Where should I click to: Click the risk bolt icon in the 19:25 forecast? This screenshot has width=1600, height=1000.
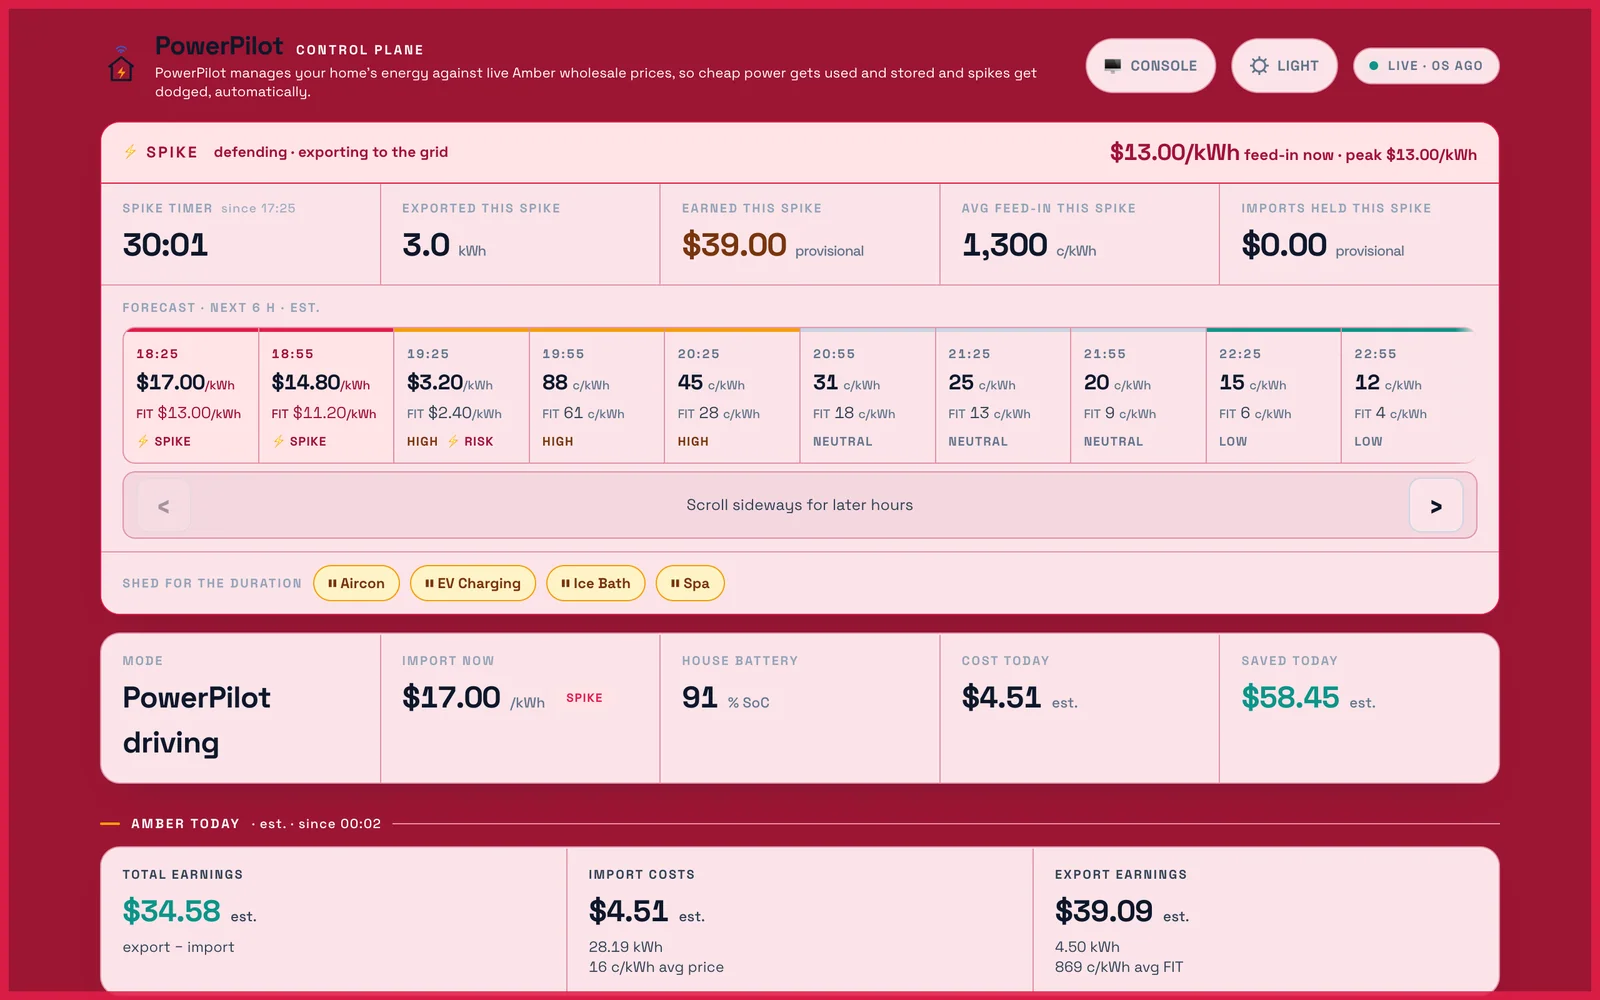point(453,441)
